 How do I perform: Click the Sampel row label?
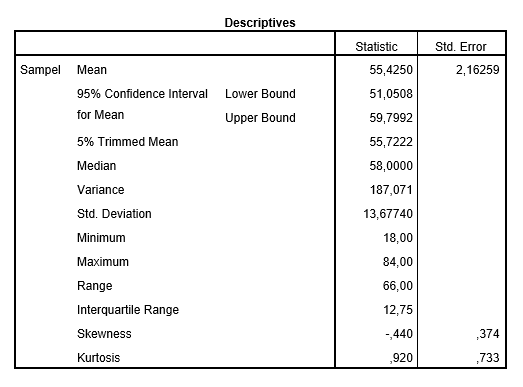40,70
